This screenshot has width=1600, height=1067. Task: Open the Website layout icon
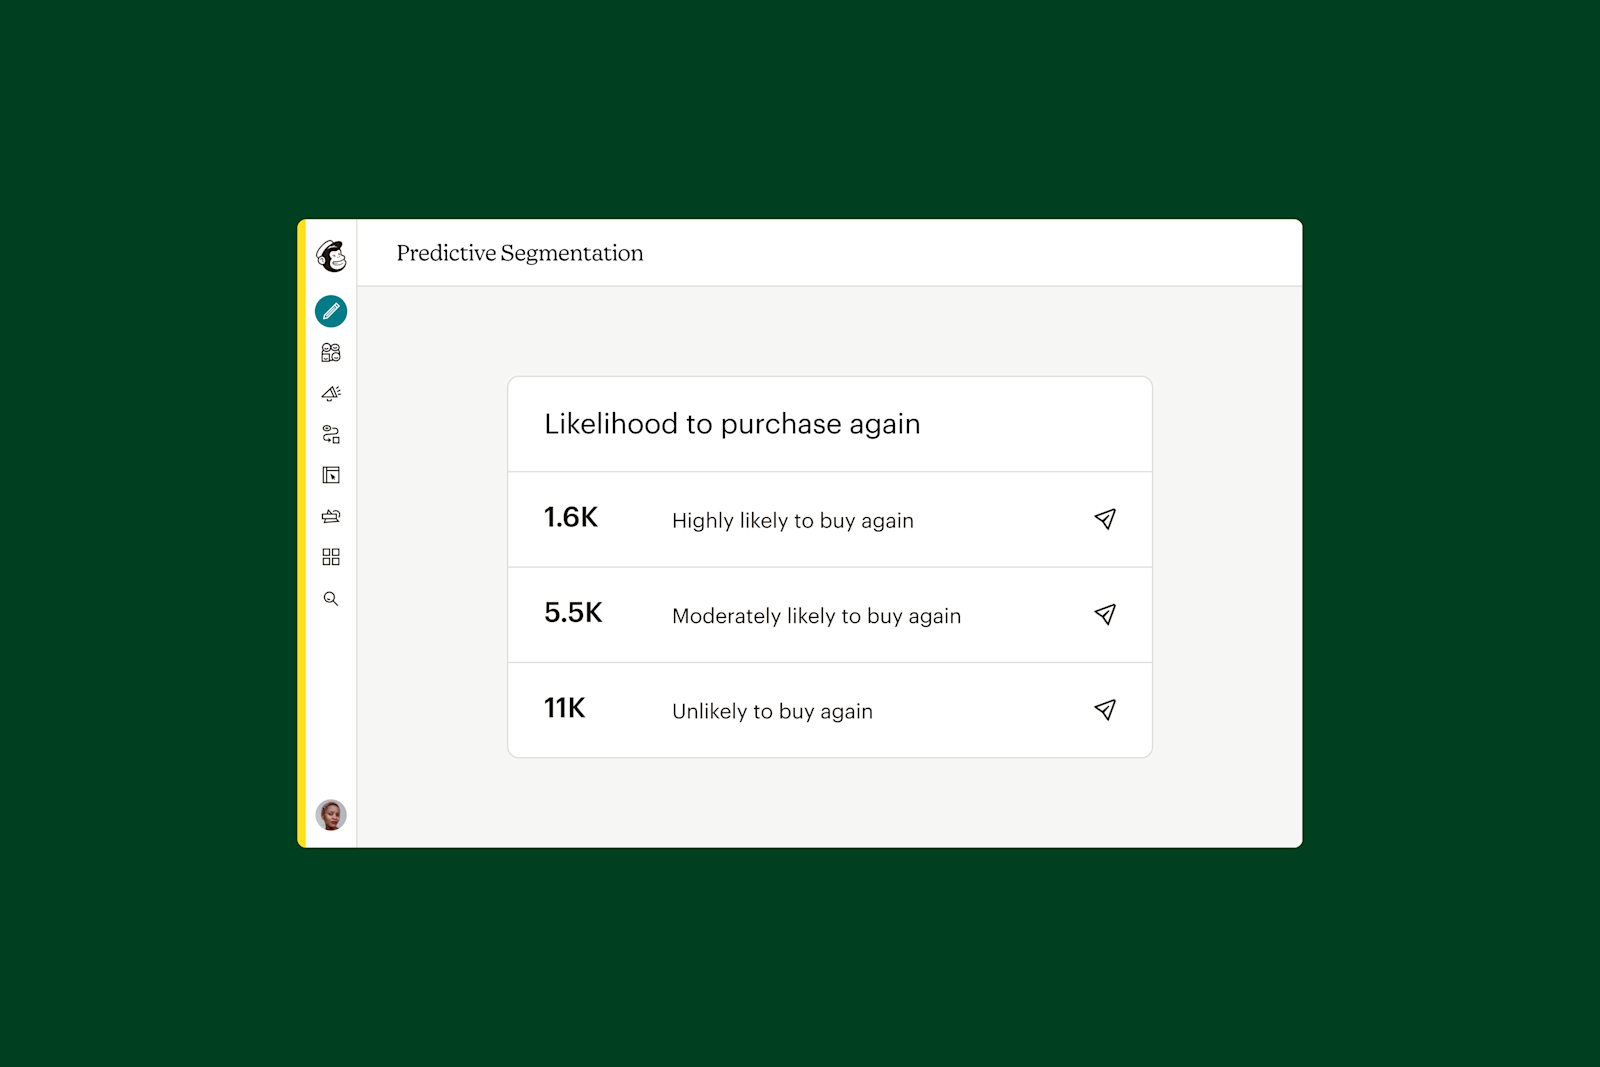pos(331,475)
